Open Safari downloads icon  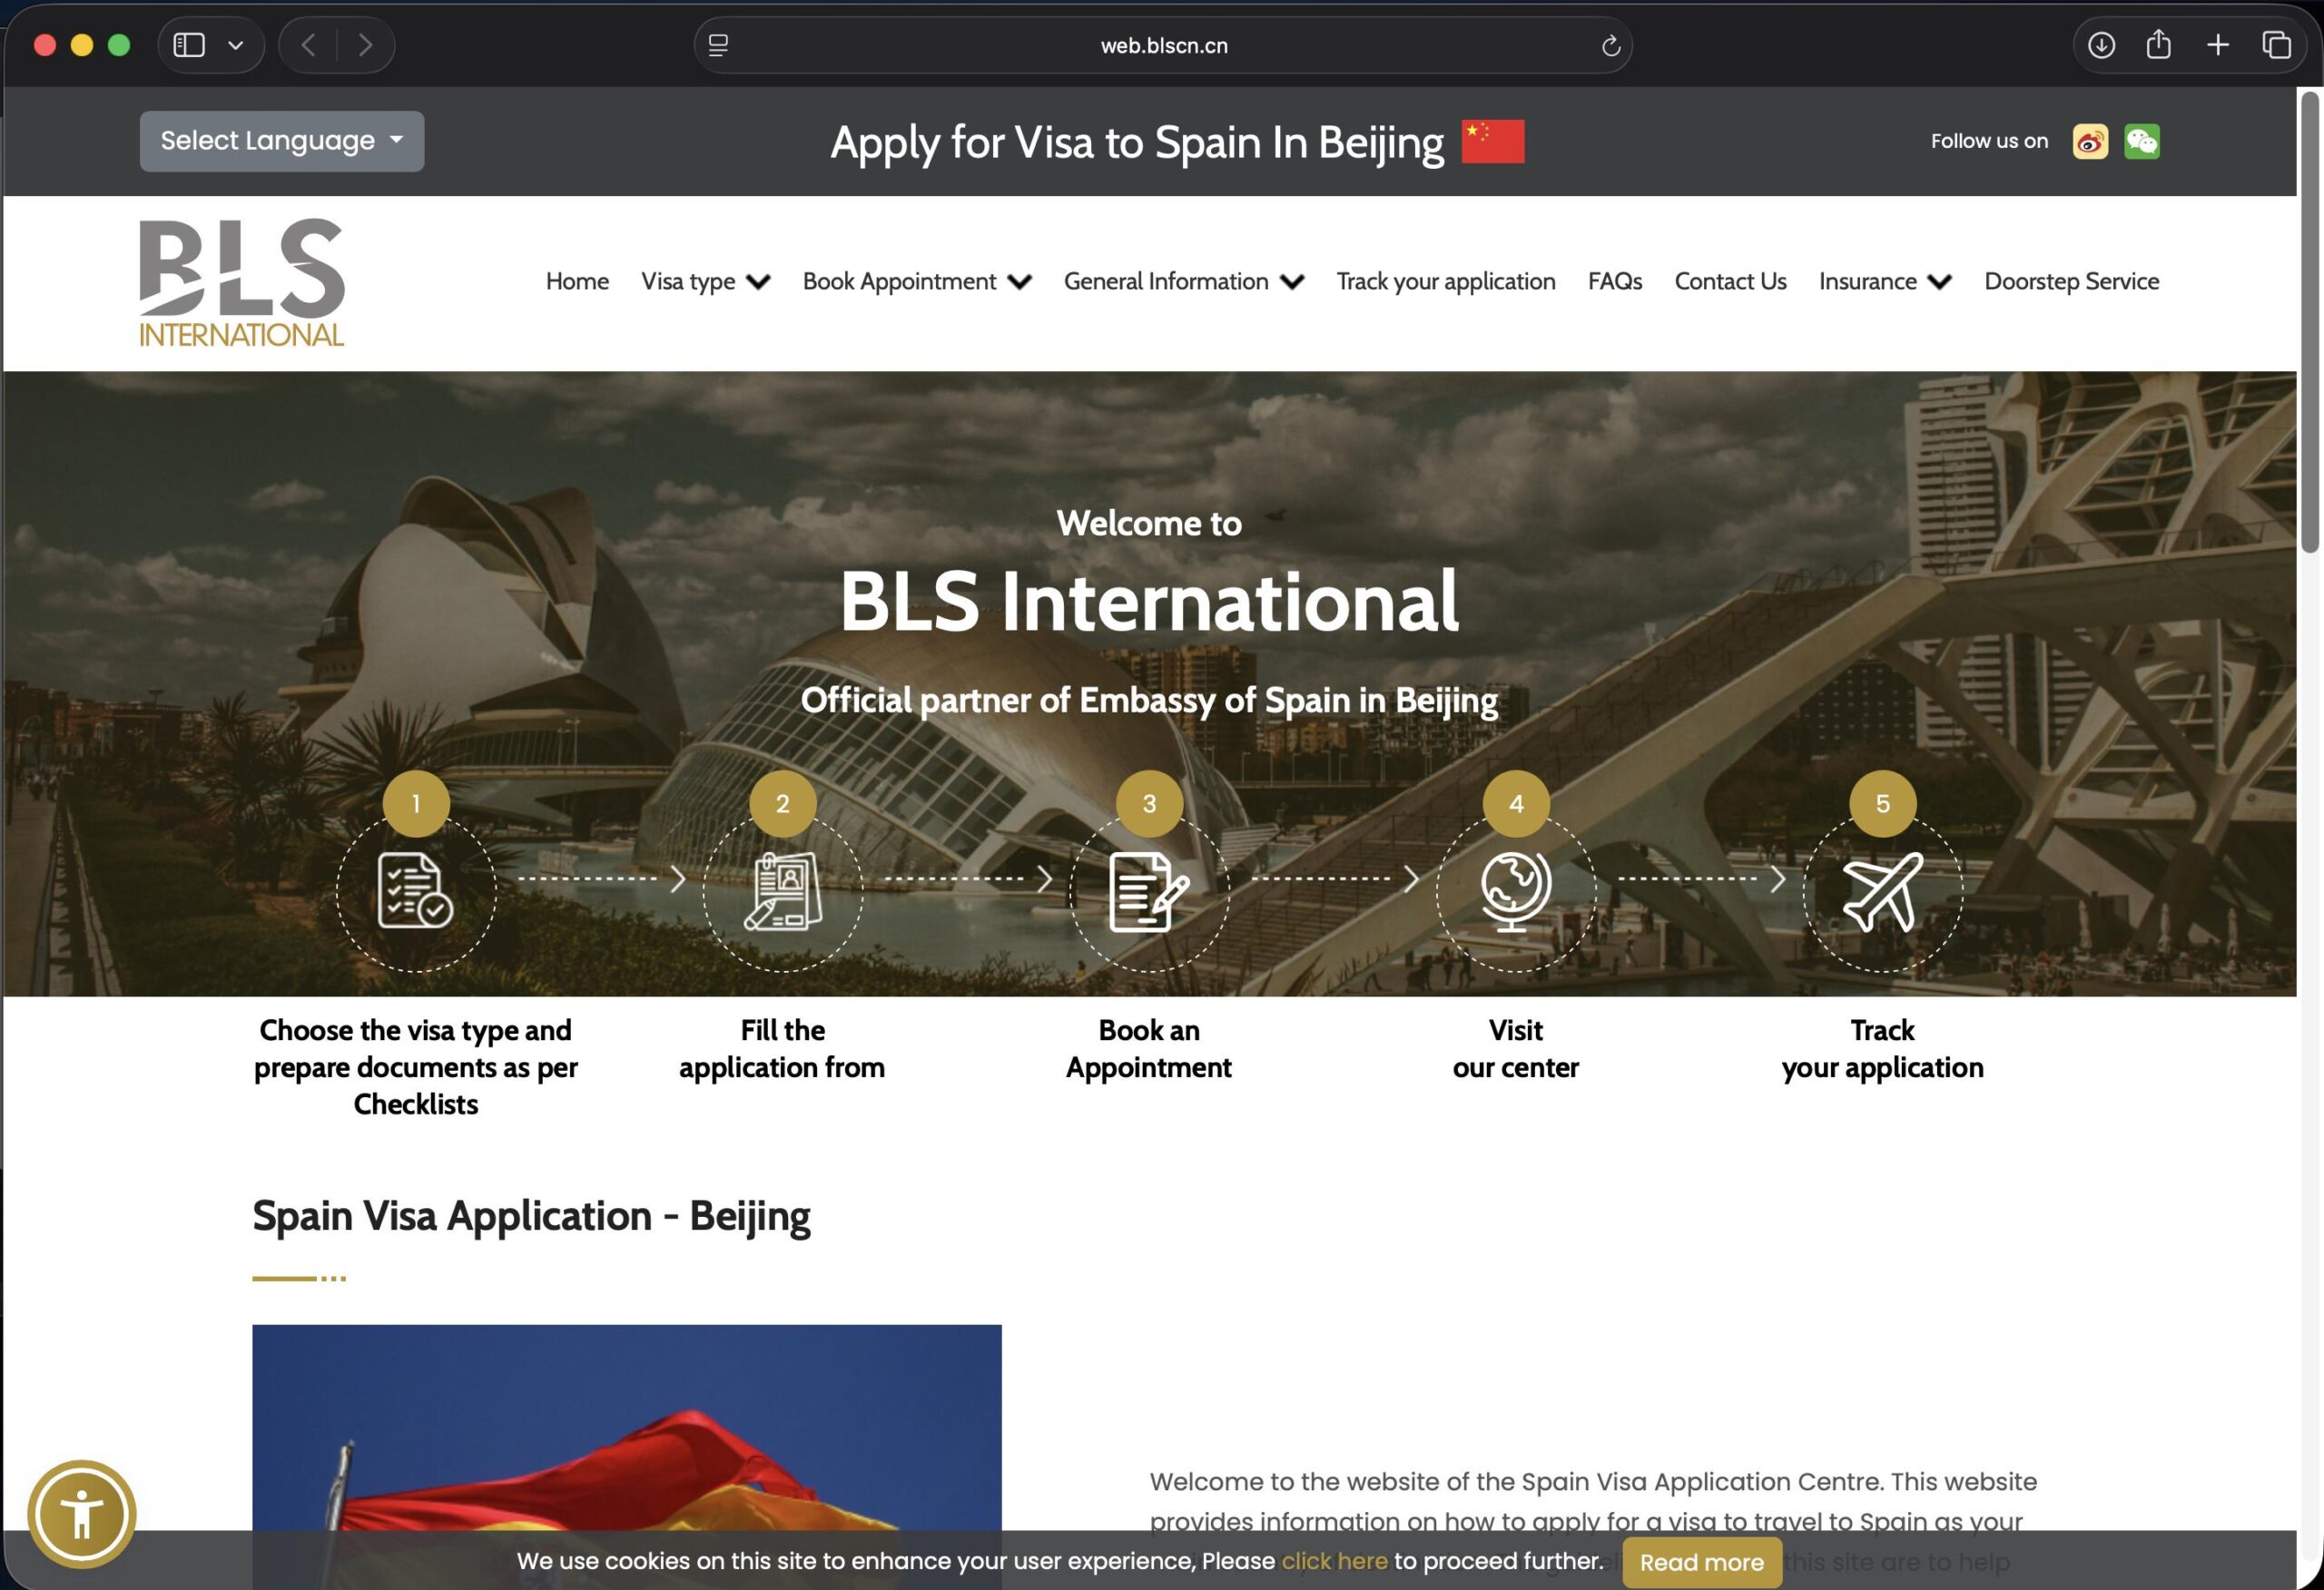[x=2101, y=45]
